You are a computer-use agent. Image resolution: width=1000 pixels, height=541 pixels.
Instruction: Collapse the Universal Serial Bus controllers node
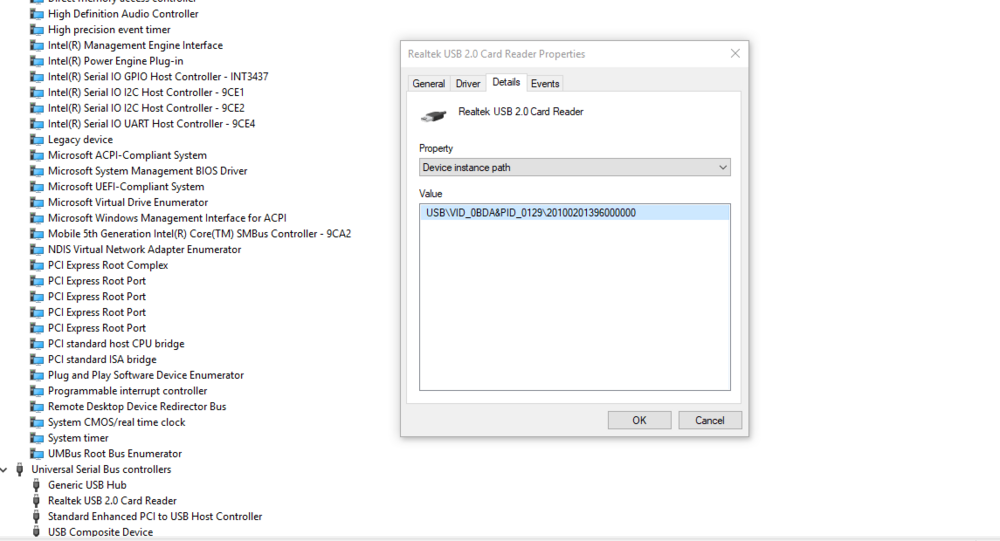pyautogui.click(x=5, y=469)
